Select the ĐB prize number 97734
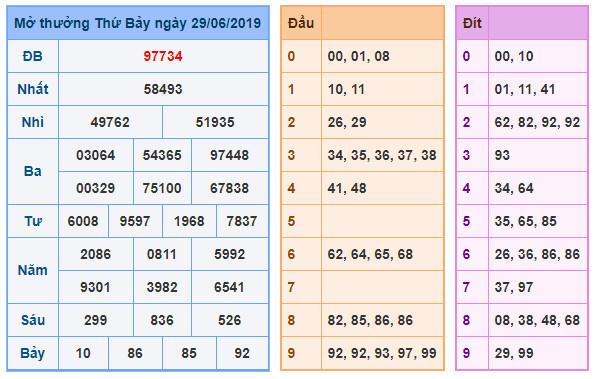 pos(163,56)
